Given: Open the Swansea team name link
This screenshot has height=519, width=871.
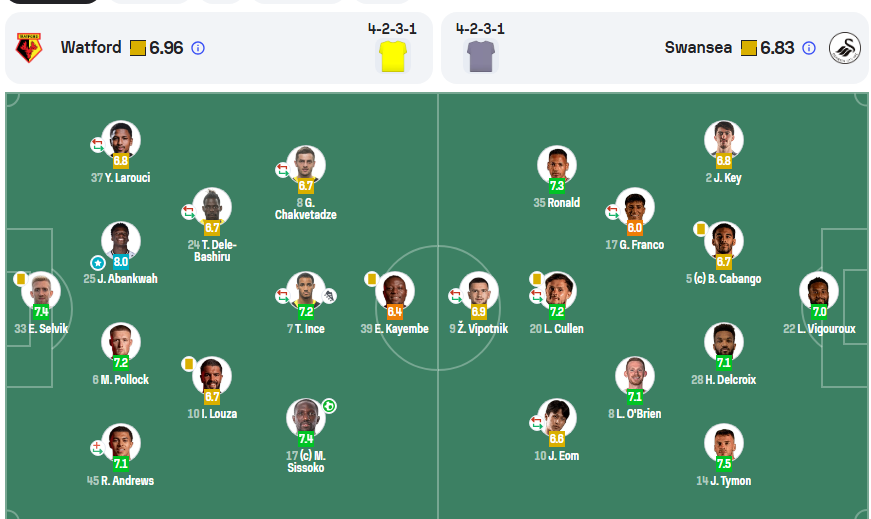Looking at the screenshot, I should click(698, 48).
